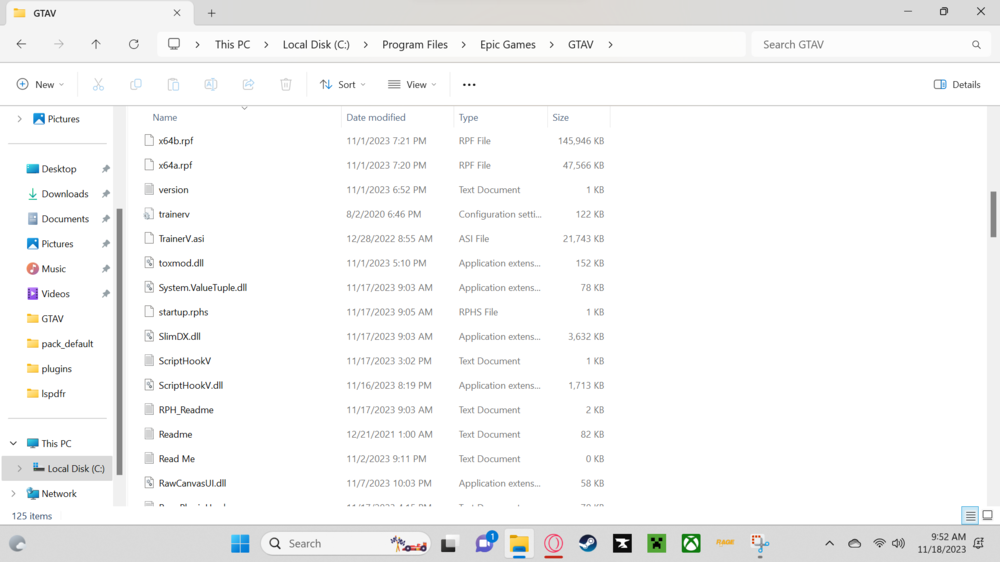Go back to the previous folder
Image resolution: width=1000 pixels, height=562 pixels.
tap(21, 44)
